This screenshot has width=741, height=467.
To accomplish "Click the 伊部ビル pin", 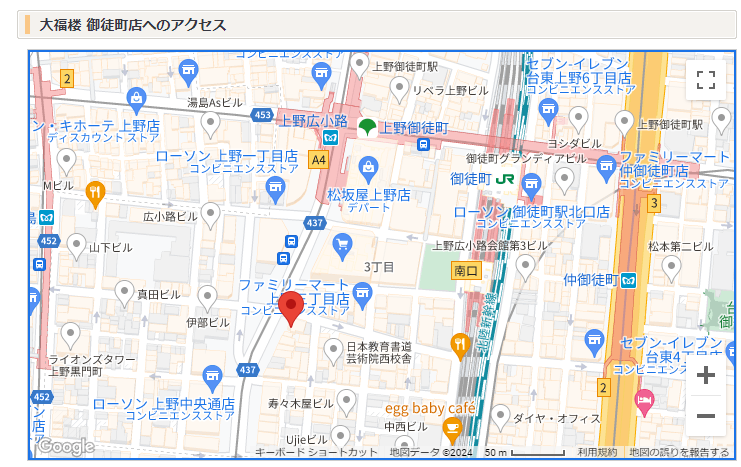I will 207,299.
